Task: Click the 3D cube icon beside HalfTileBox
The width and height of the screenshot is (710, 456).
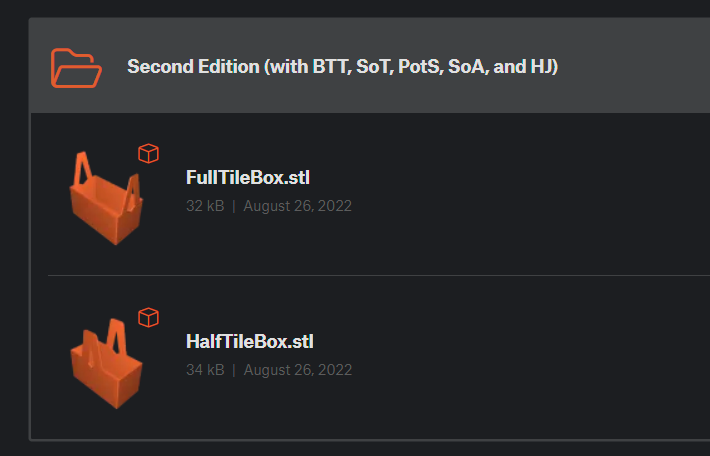Action: tap(148, 317)
